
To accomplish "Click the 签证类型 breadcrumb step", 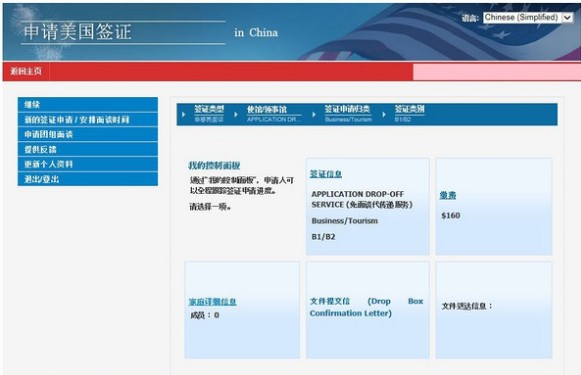I will click(209, 113).
